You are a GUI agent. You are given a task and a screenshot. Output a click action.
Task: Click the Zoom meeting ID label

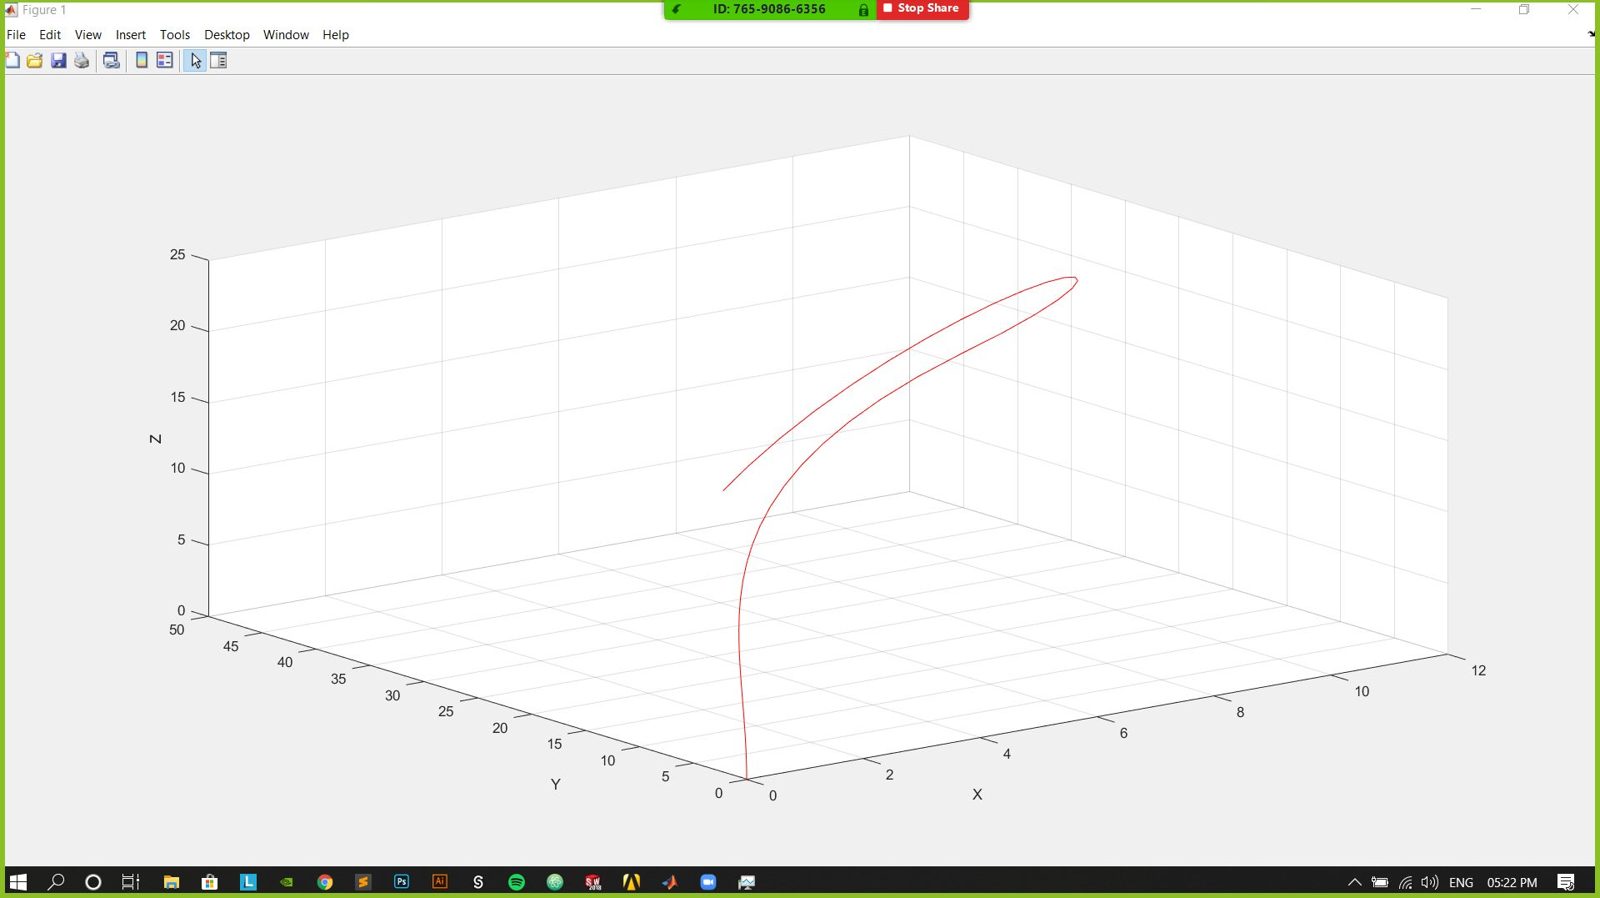click(769, 9)
